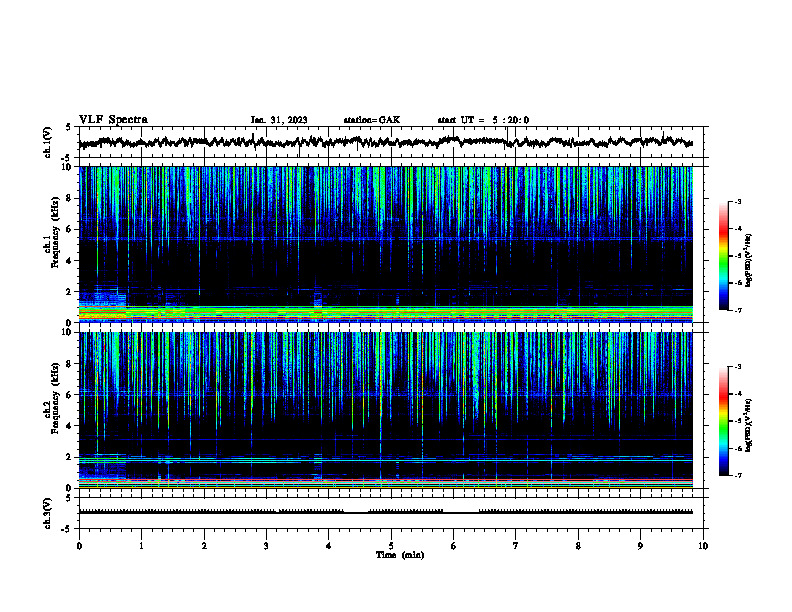Click the ch.2 frequency tick label "2"
Screen dimensions: 792x612
69,457
